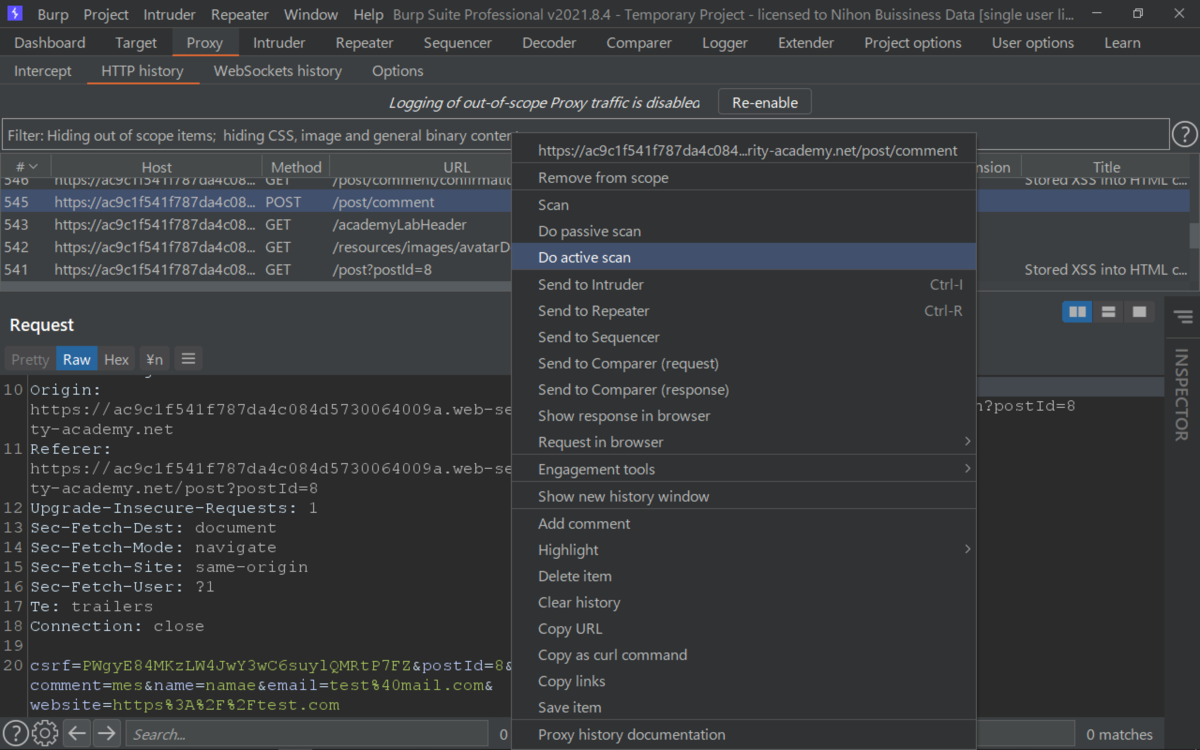Expand the INSPECTOR side panel
This screenshot has height=750, width=1200.
coord(1181,394)
